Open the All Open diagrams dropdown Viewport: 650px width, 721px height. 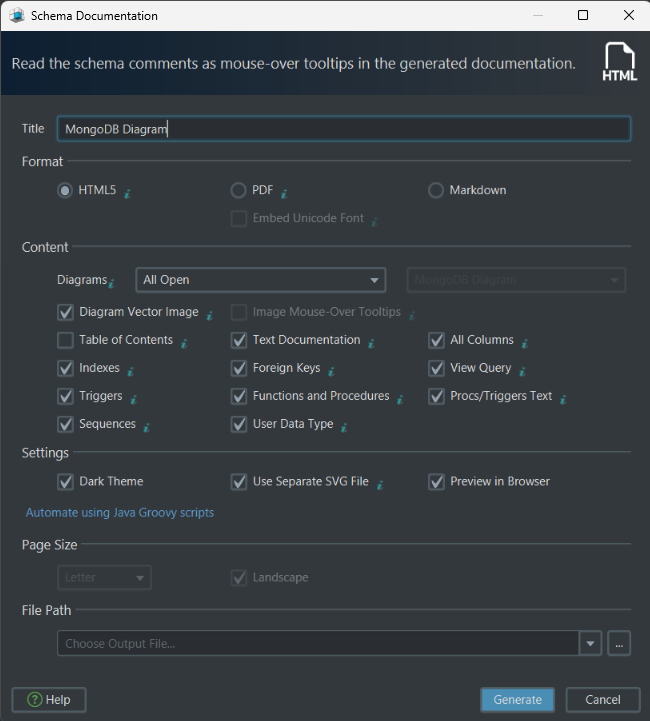(x=261, y=280)
